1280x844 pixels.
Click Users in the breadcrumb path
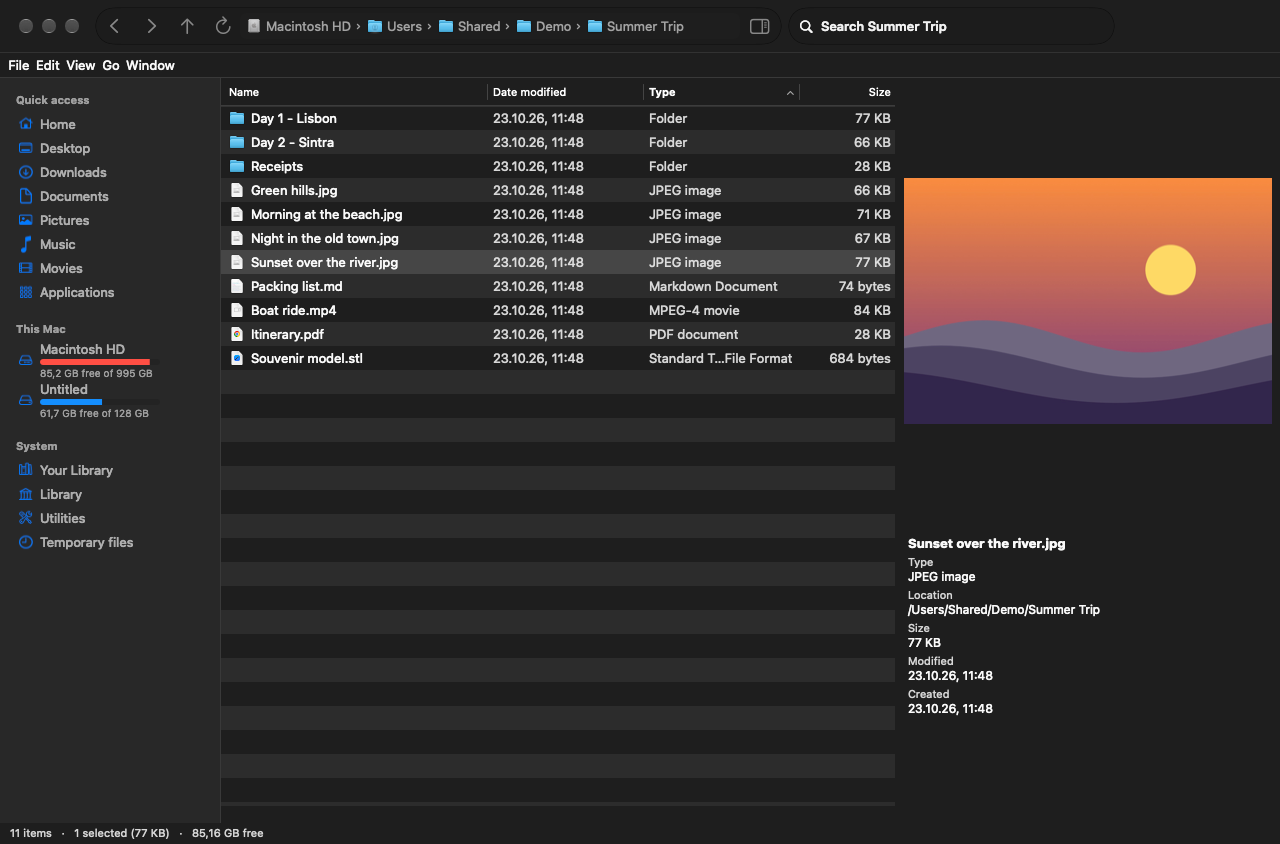[395, 26]
